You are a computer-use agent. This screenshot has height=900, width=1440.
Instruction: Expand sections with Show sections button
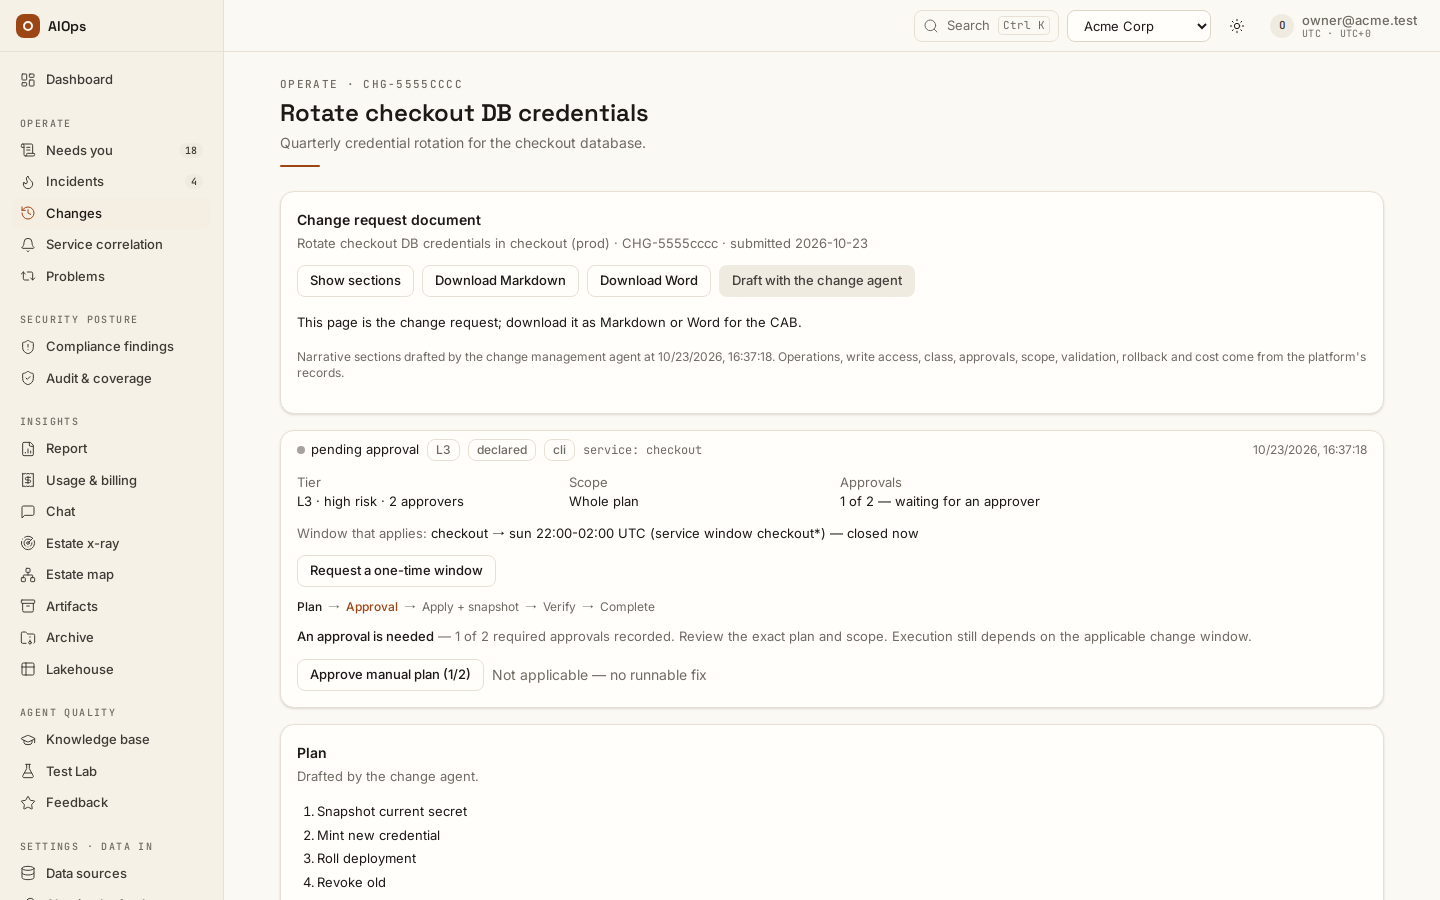[x=355, y=281]
